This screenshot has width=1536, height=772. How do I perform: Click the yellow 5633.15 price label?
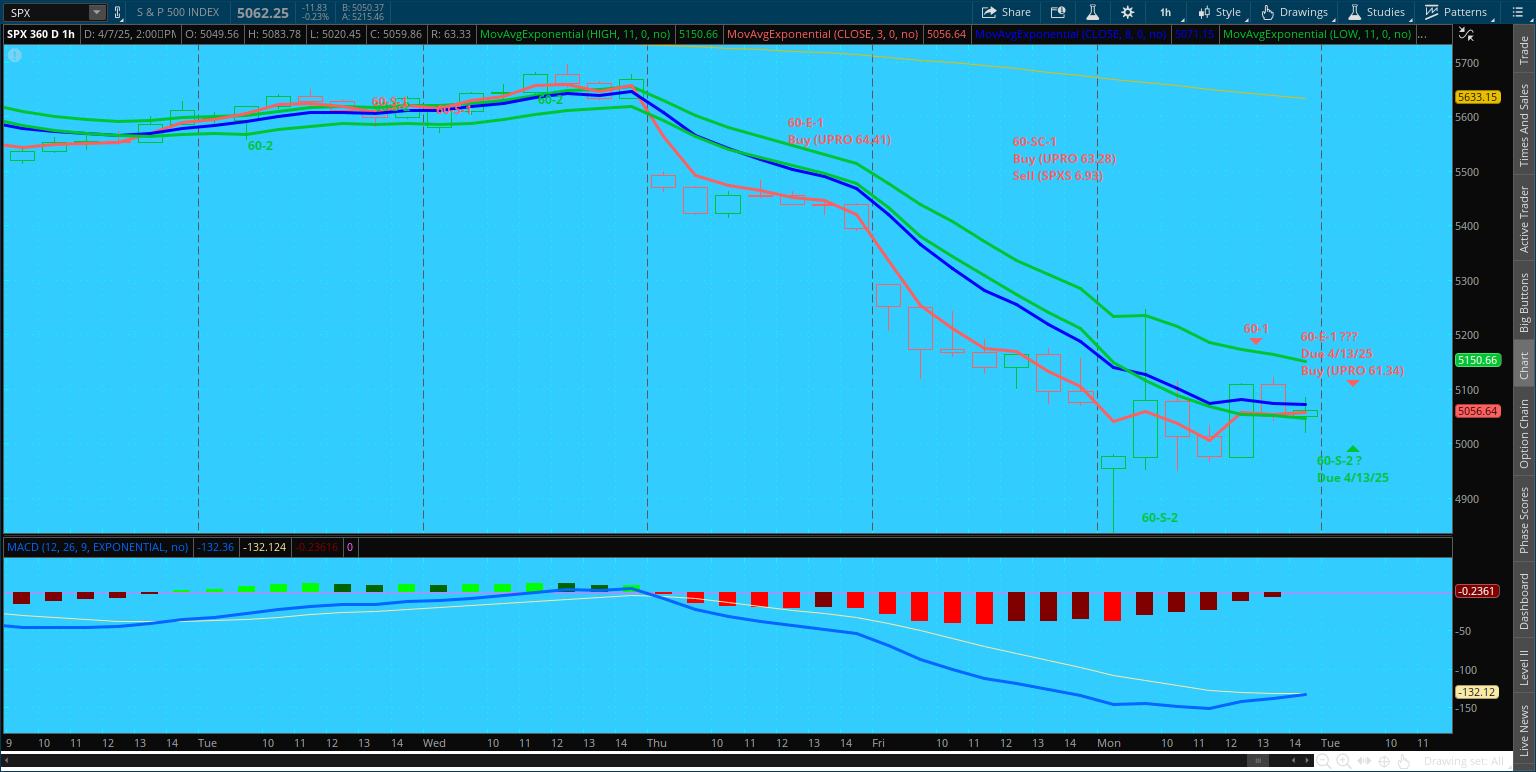[x=1476, y=97]
